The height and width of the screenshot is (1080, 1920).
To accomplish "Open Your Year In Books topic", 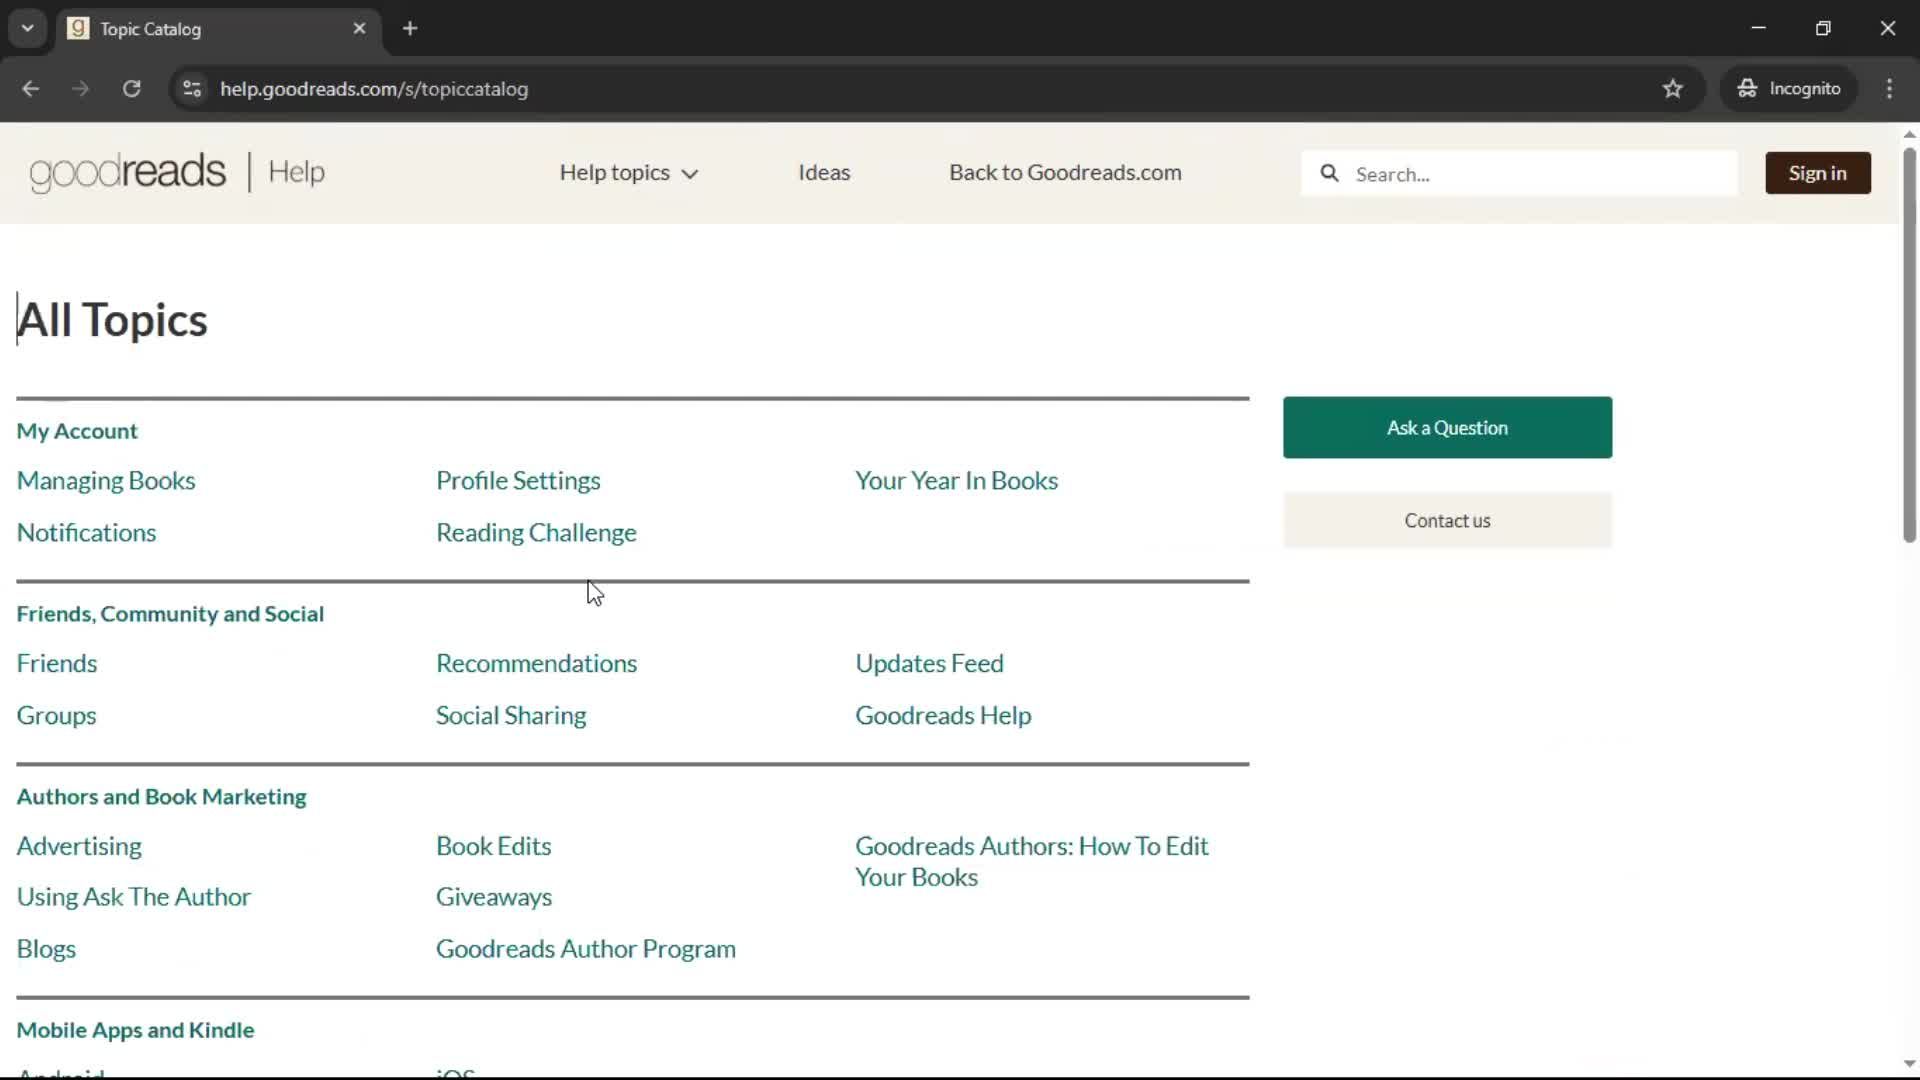I will pos(956,481).
